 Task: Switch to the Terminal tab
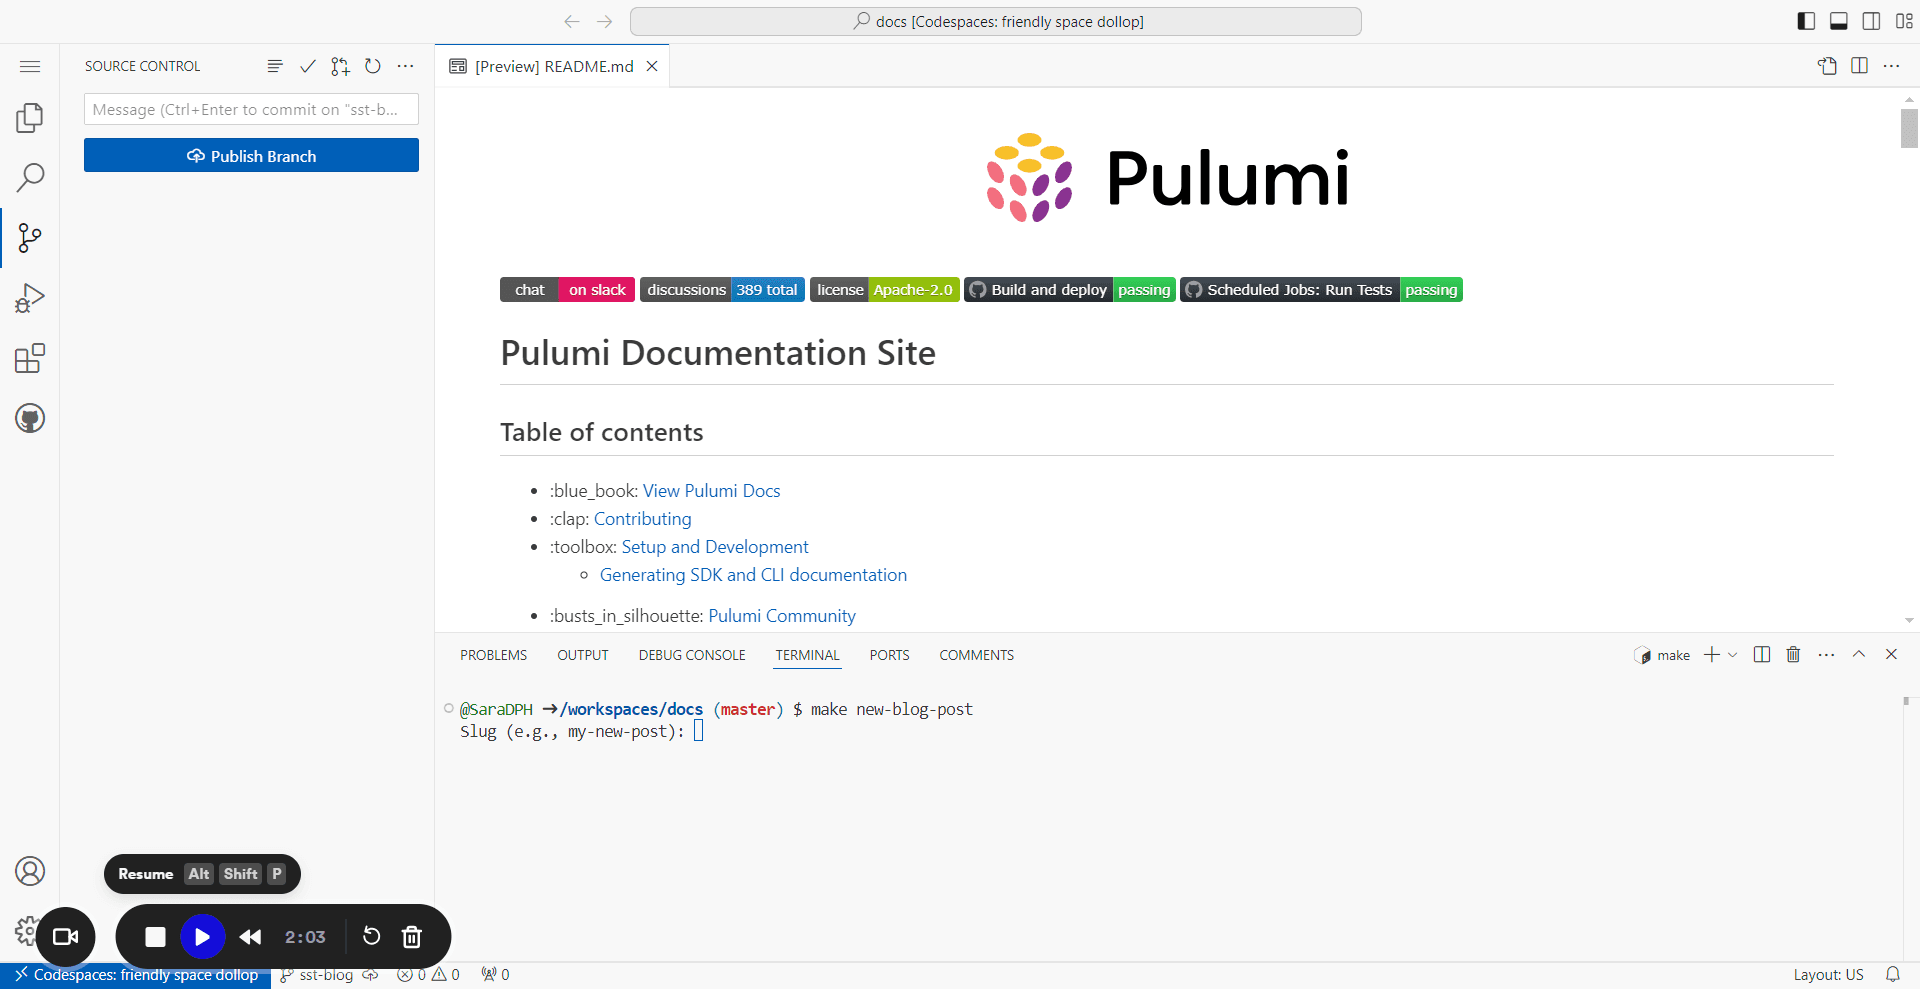click(808, 655)
